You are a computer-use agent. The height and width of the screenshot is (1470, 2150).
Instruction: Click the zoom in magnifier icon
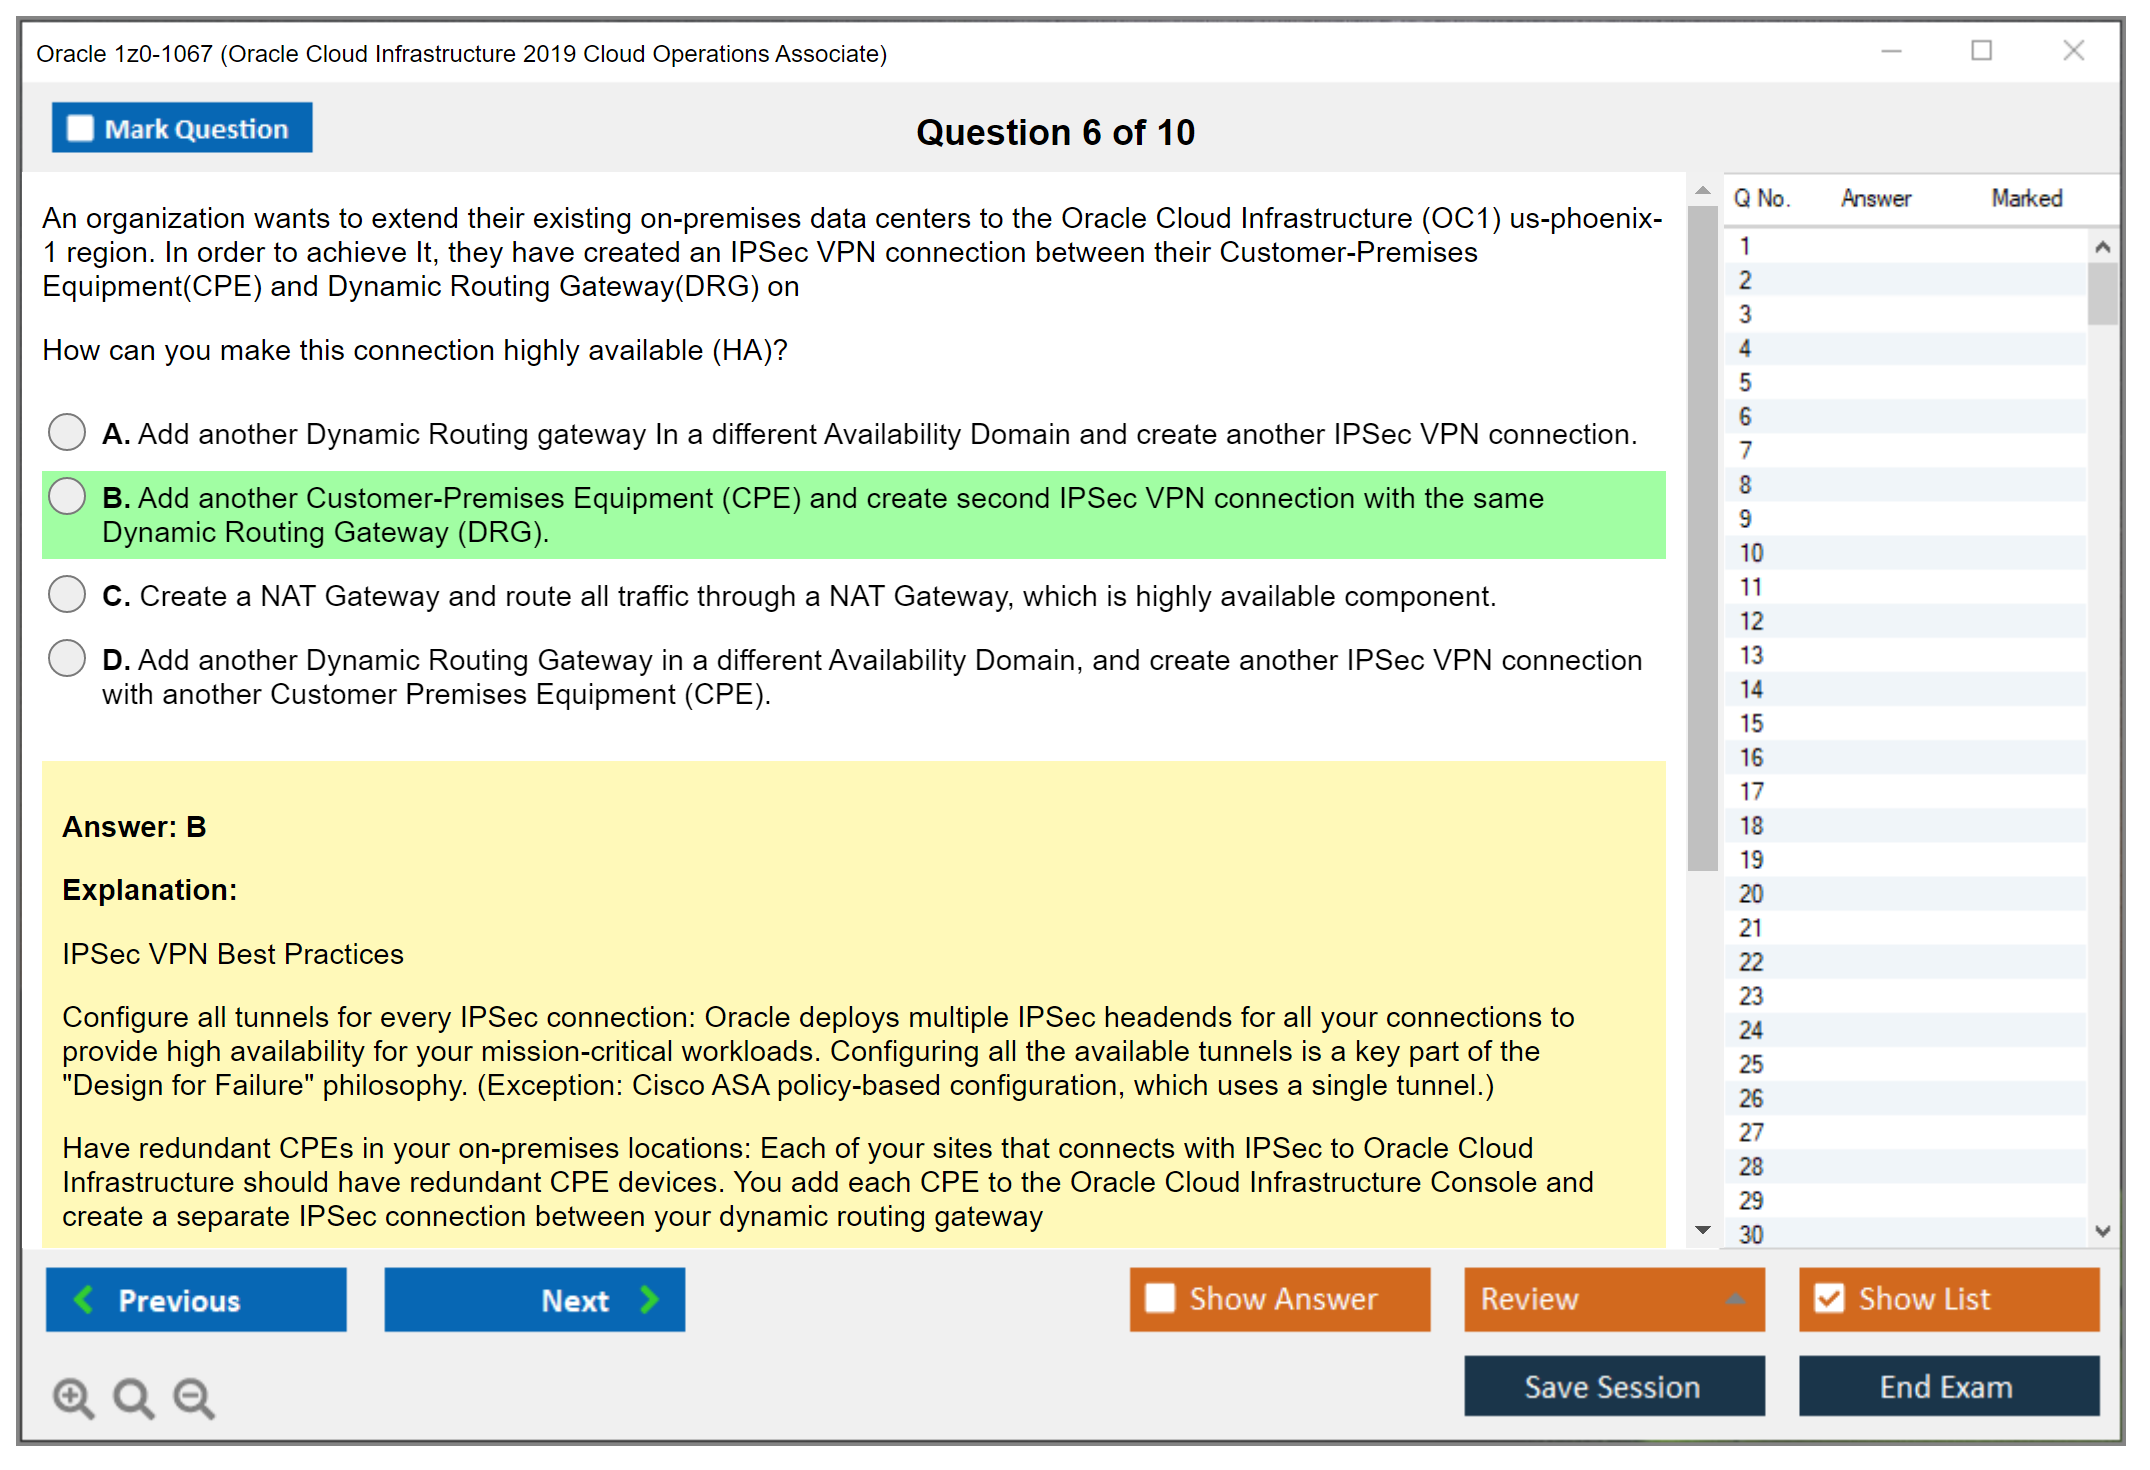click(72, 1397)
